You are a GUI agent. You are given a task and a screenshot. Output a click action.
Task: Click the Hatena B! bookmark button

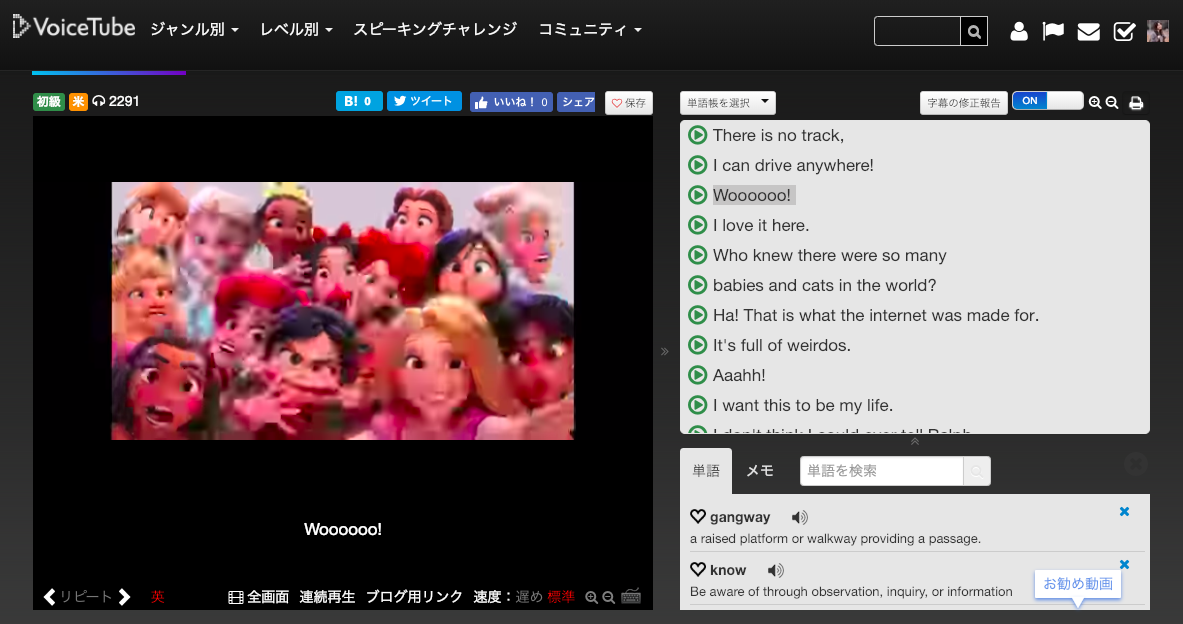coord(359,101)
